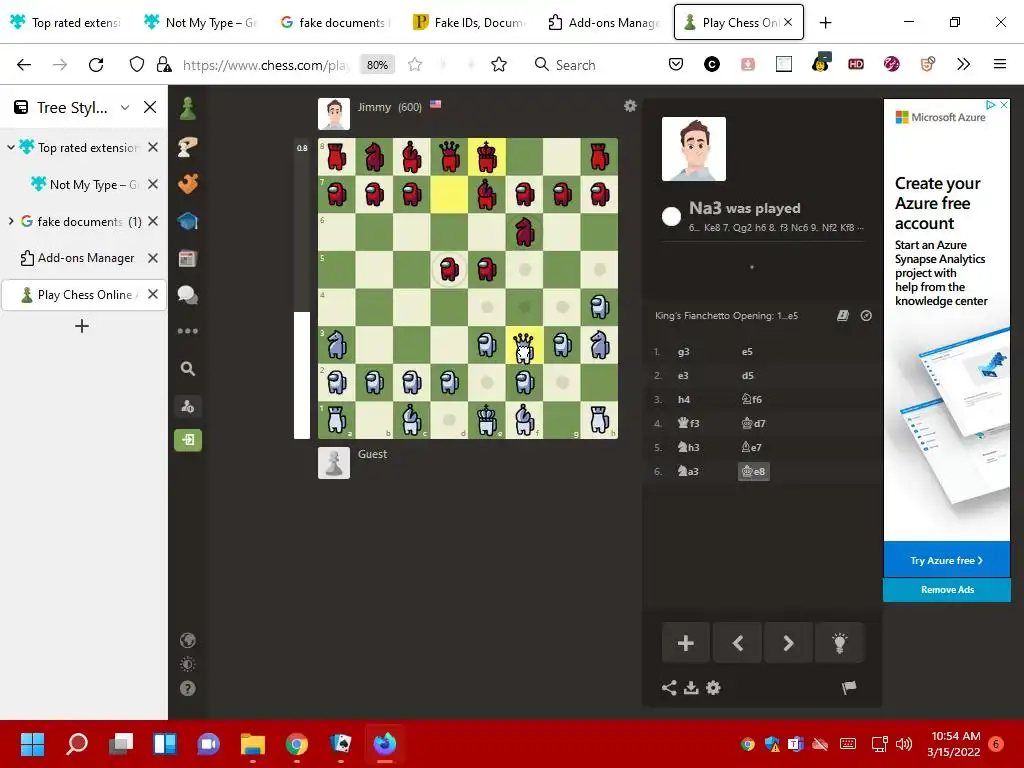Open the language globe icon
Viewport: 1024px width, 768px height.
pos(187,641)
